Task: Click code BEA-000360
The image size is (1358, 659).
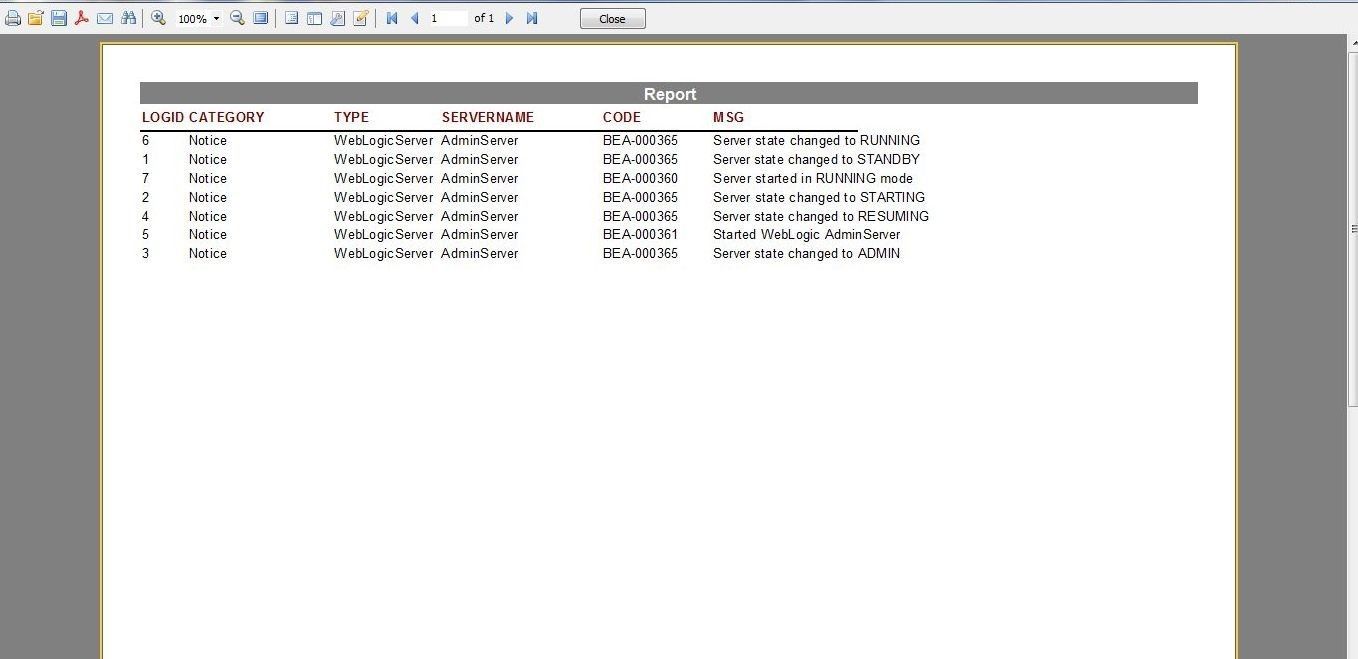Action: (640, 178)
